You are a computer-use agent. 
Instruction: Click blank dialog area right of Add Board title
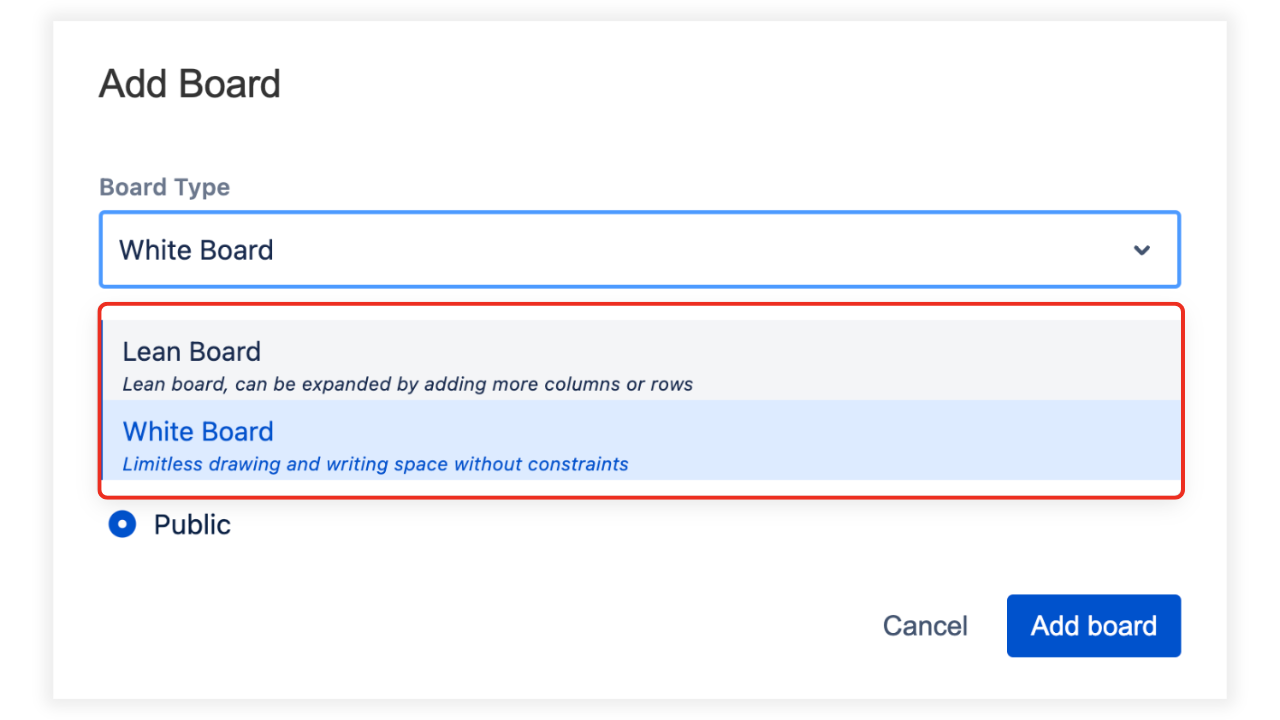700,84
